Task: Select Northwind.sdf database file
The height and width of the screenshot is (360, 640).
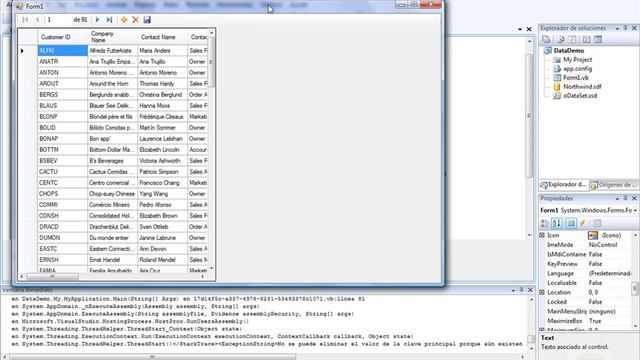Action: pyautogui.click(x=582, y=87)
